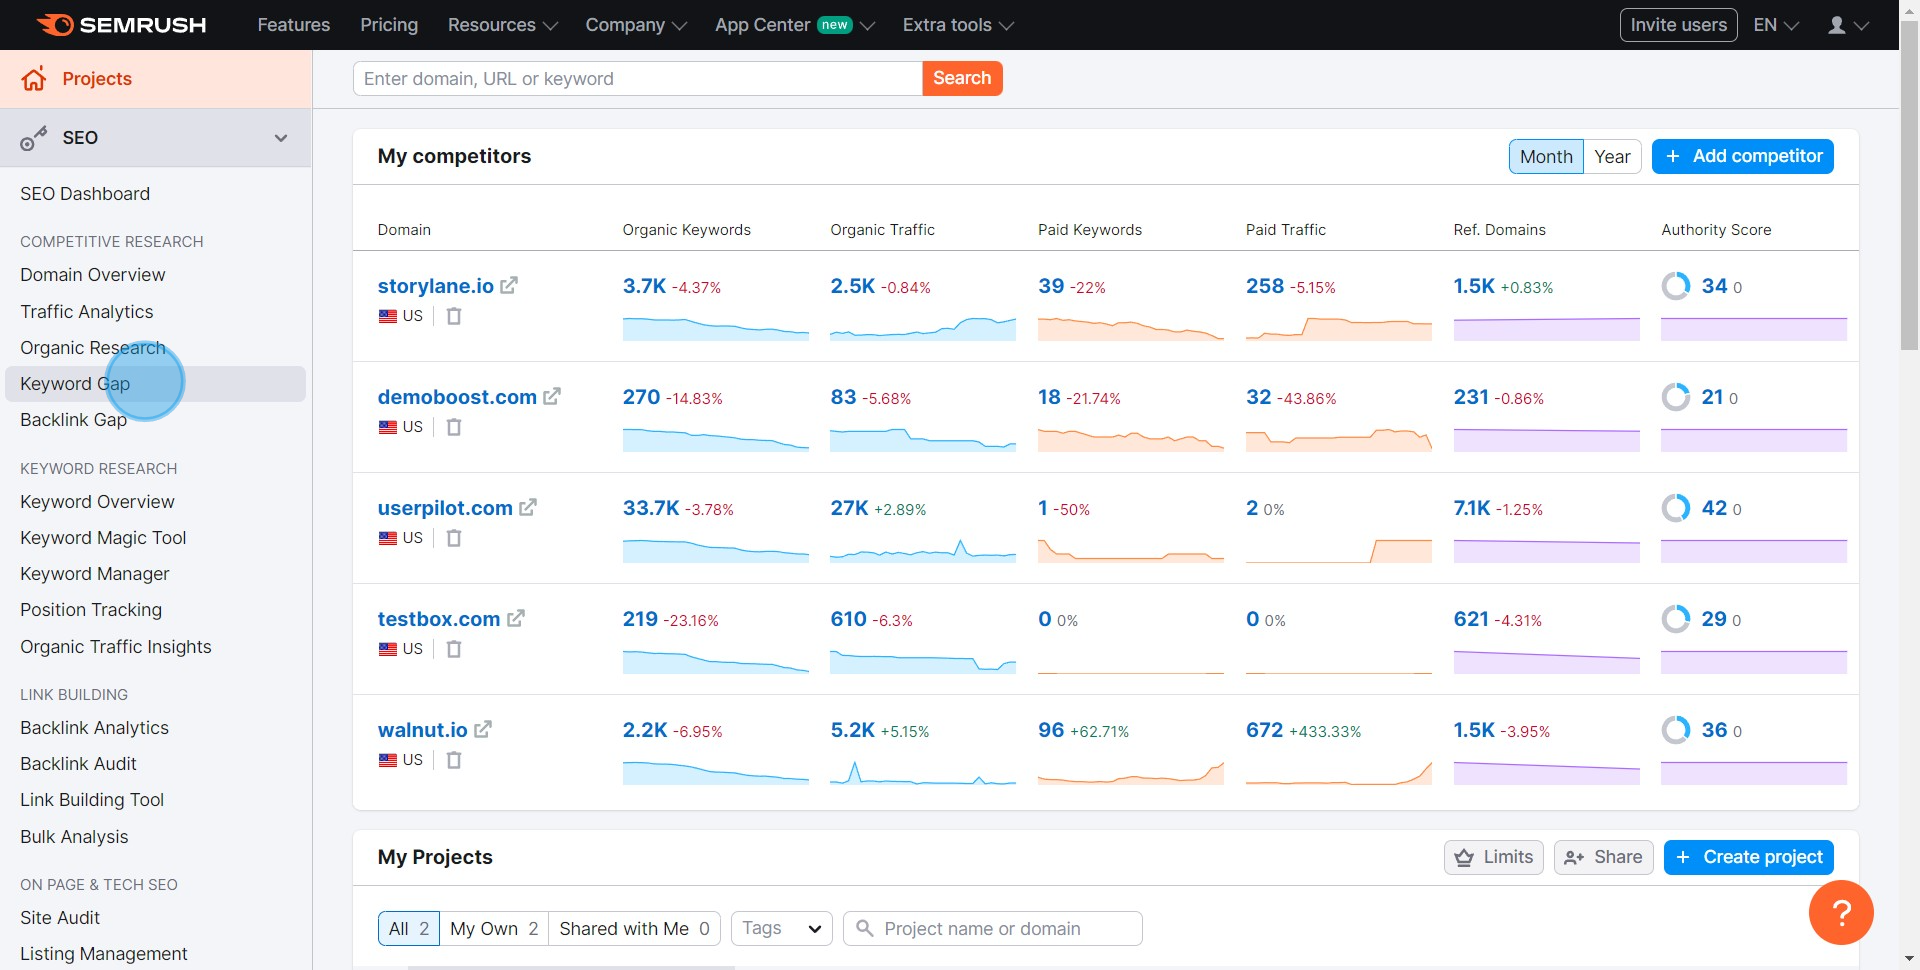This screenshot has width=1920, height=970.
Task: Open external link icon next to userpilot.com
Action: click(x=528, y=508)
